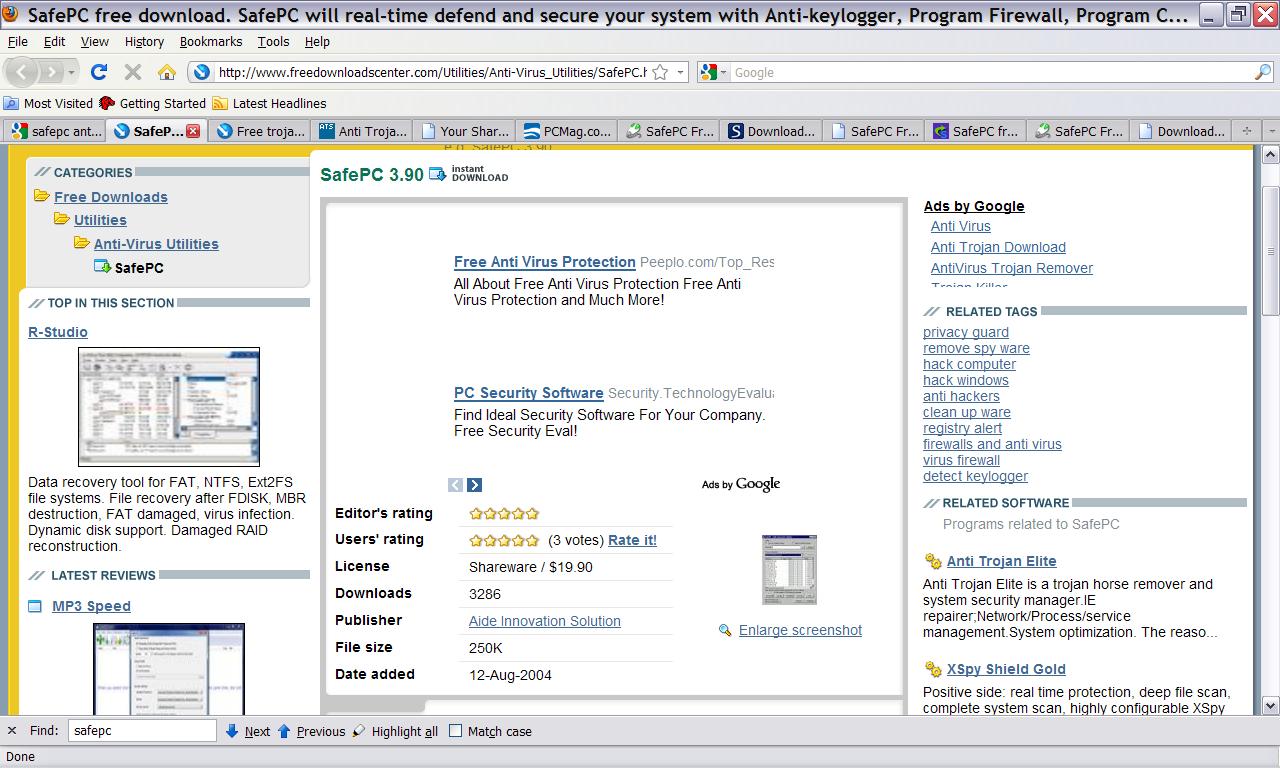Click the magnifier search icon
The image size is (1280, 768).
pyautogui.click(x=1263, y=72)
